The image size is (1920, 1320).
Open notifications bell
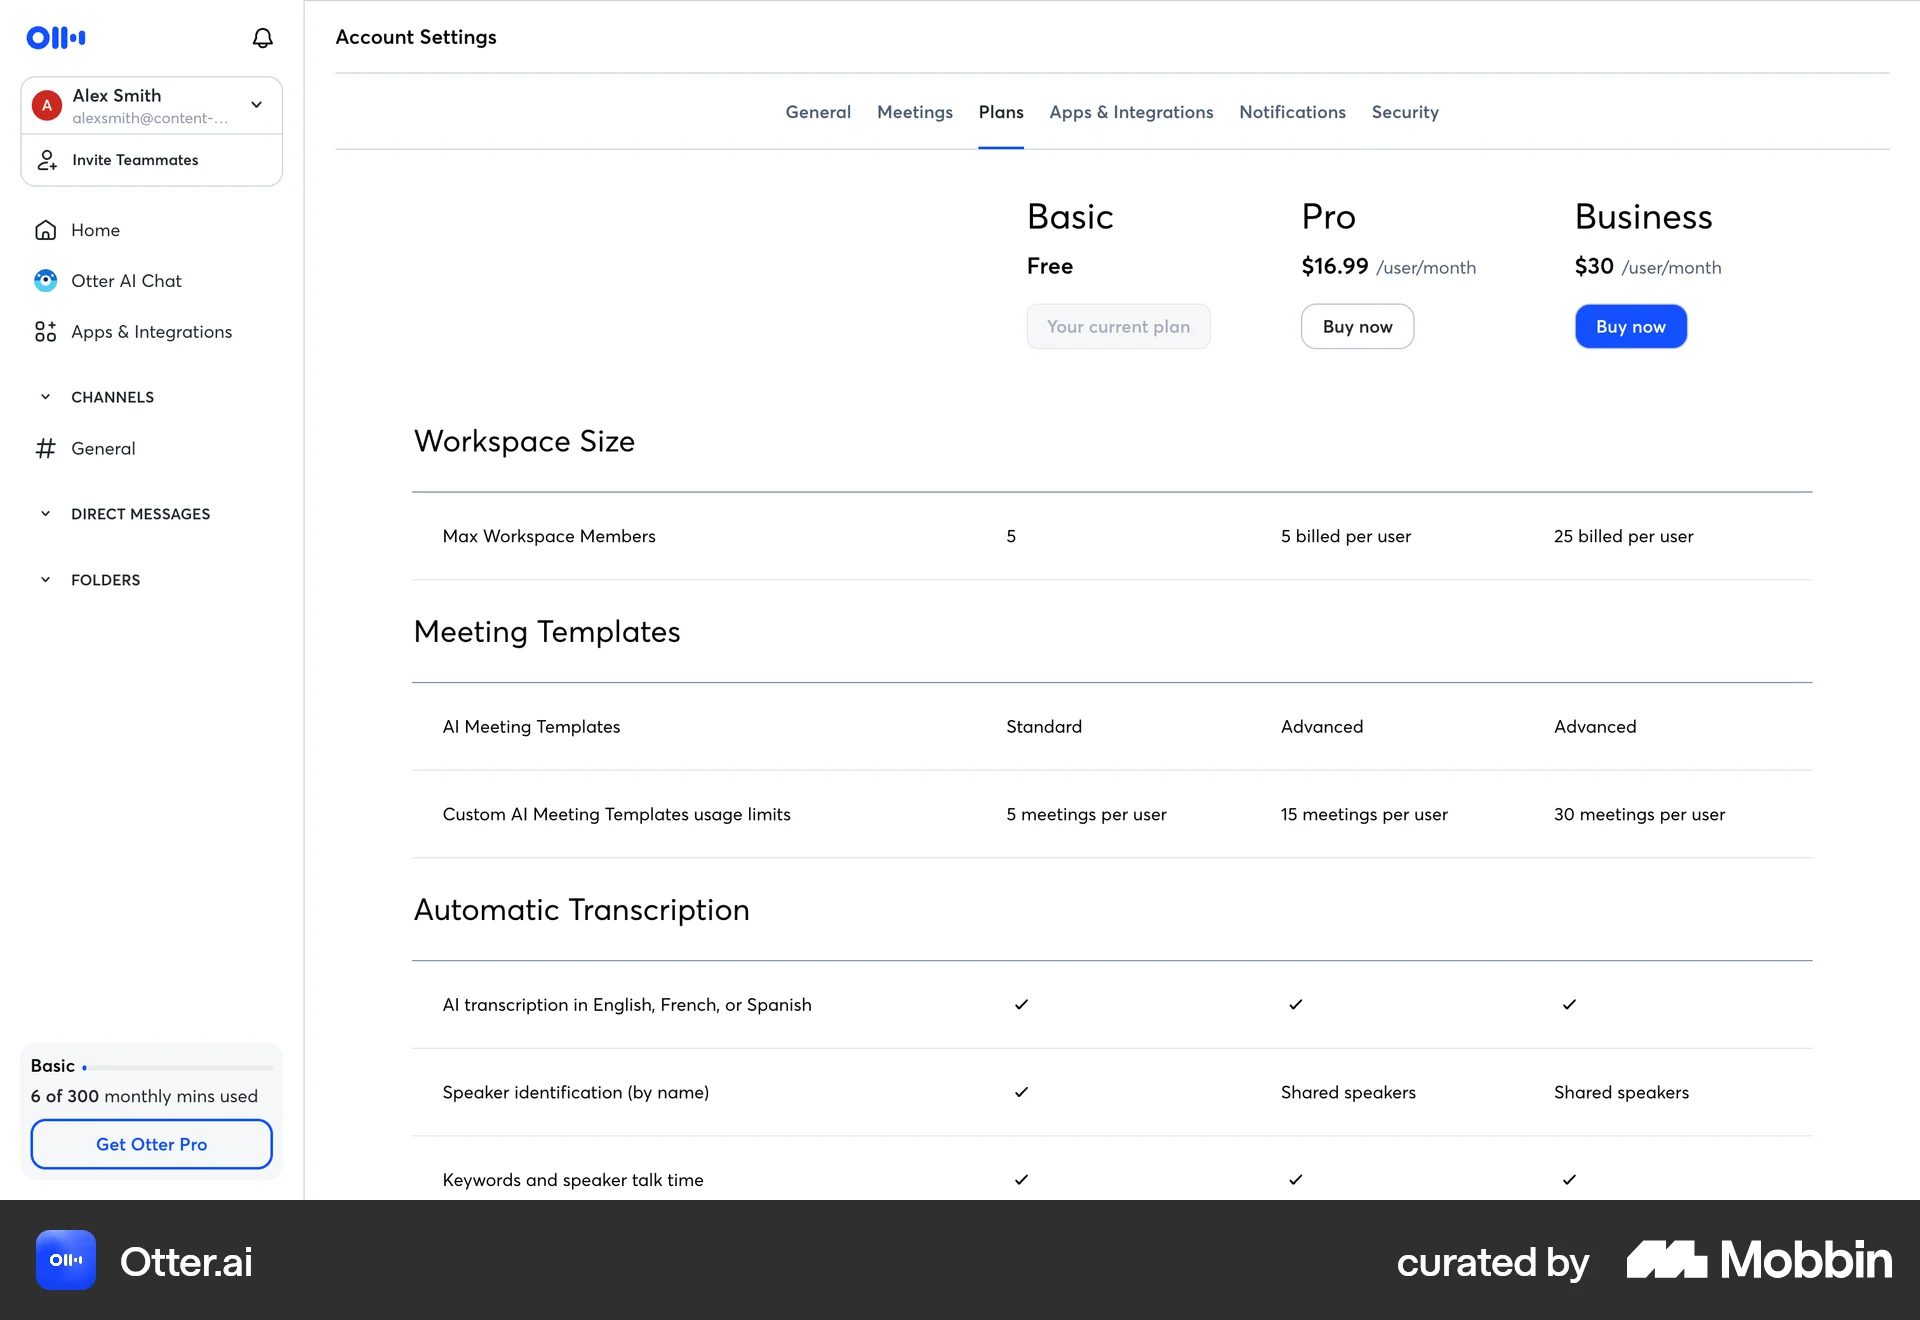262,38
